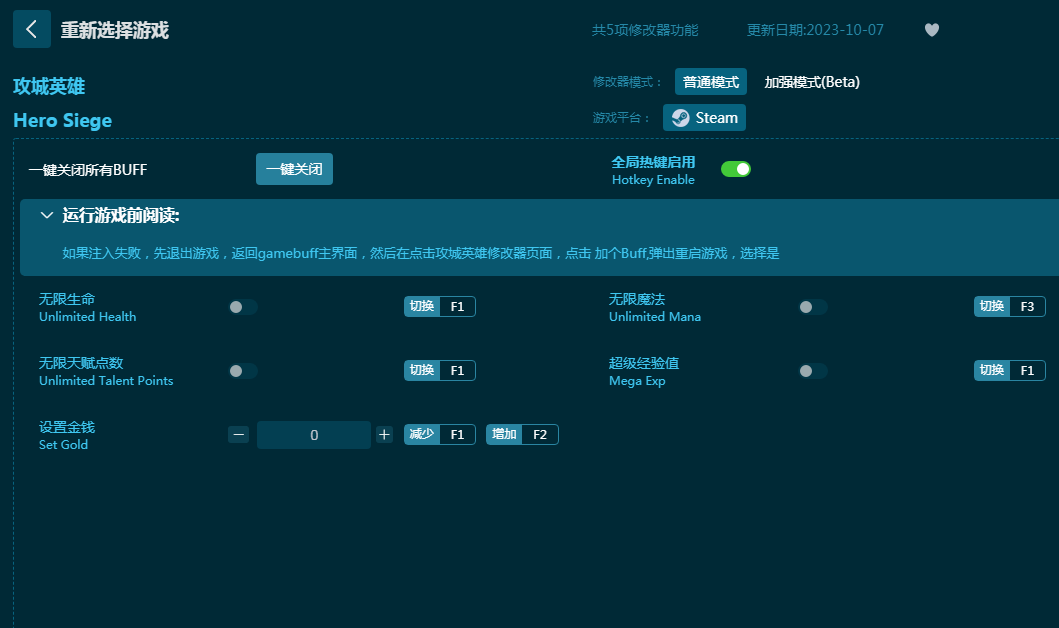Viewport: 1059px width, 628px height.
Task: Click the Mega Exp F1 hotkey button
Action: 1010,371
